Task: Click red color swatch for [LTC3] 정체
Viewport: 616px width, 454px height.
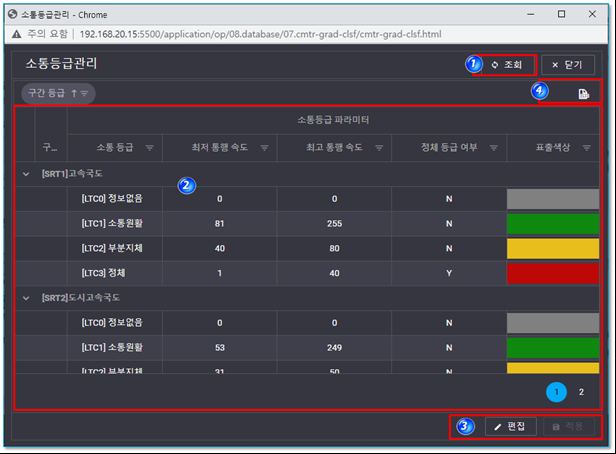Action: 553,272
